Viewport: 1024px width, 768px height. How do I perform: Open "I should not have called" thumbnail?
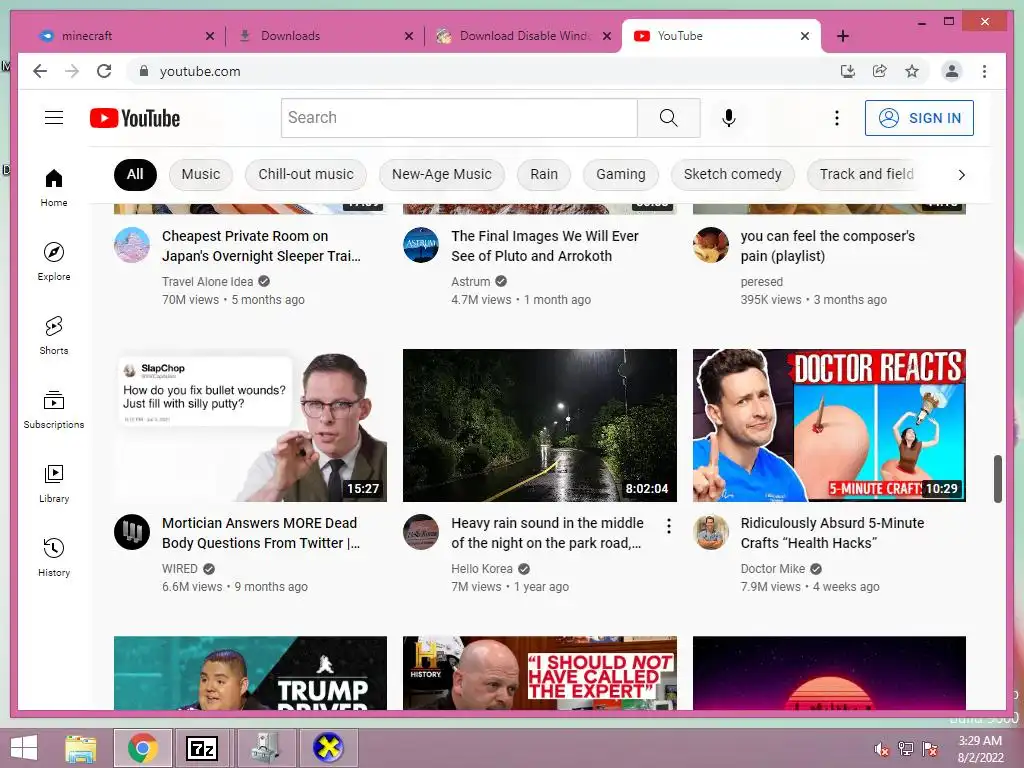[539, 673]
